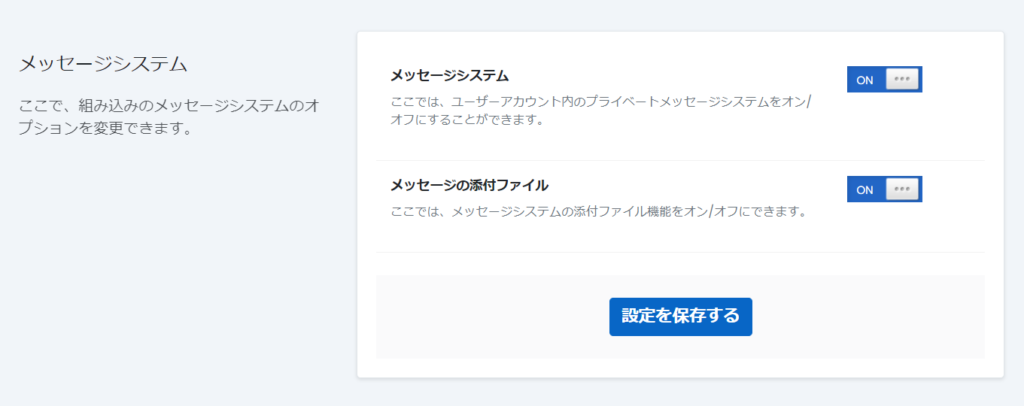Click the ON label of メッセージシステム switch
The height and width of the screenshot is (406, 1024).
pyautogui.click(x=865, y=80)
